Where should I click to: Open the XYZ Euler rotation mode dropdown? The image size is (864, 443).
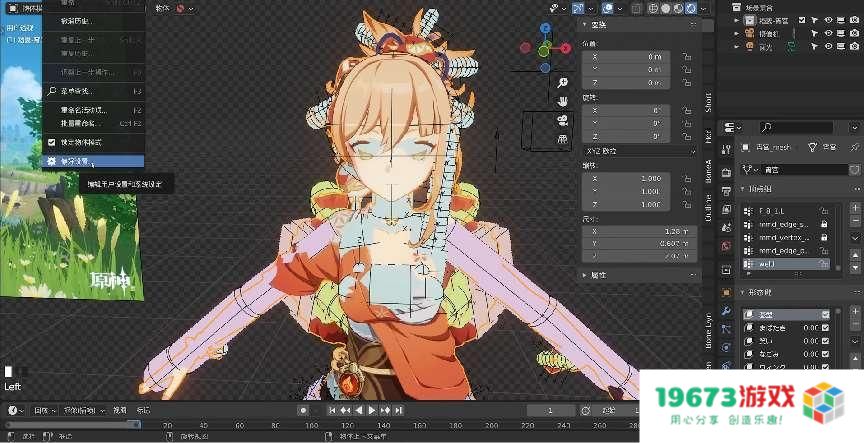click(639, 150)
